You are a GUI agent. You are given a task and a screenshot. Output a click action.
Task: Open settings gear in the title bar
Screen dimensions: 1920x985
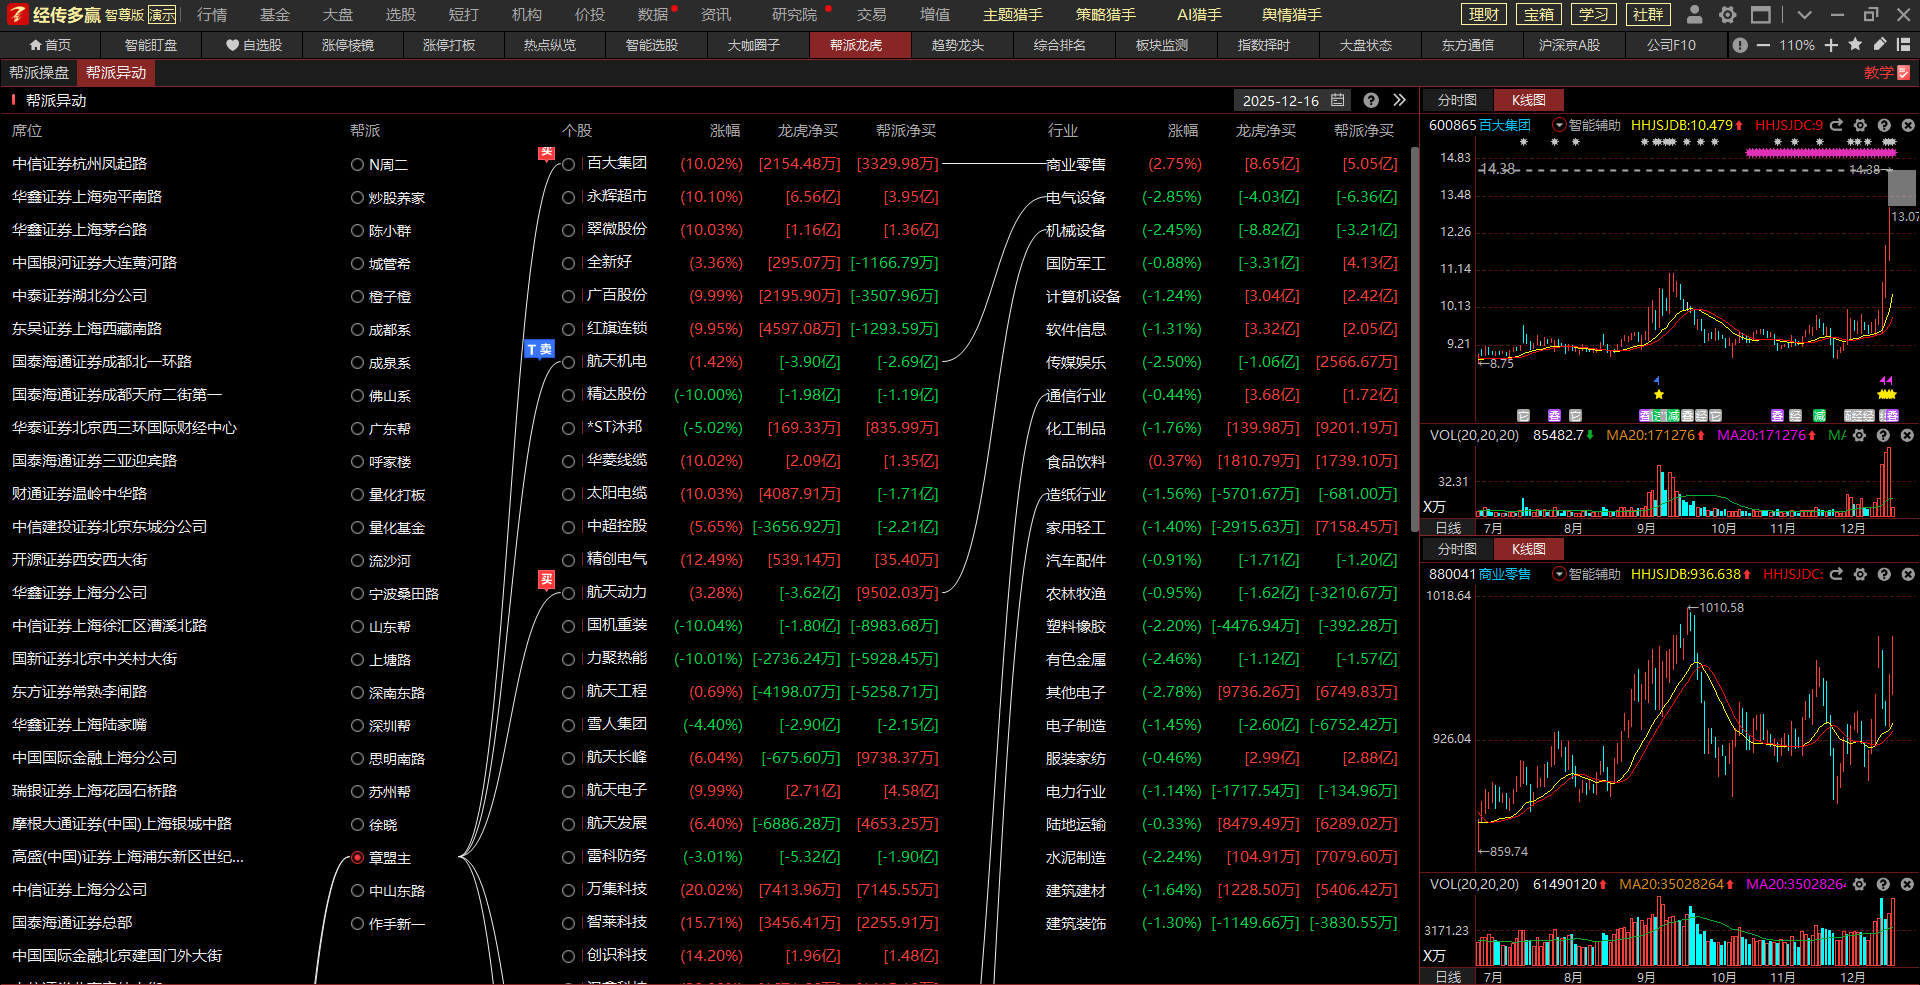click(1727, 15)
